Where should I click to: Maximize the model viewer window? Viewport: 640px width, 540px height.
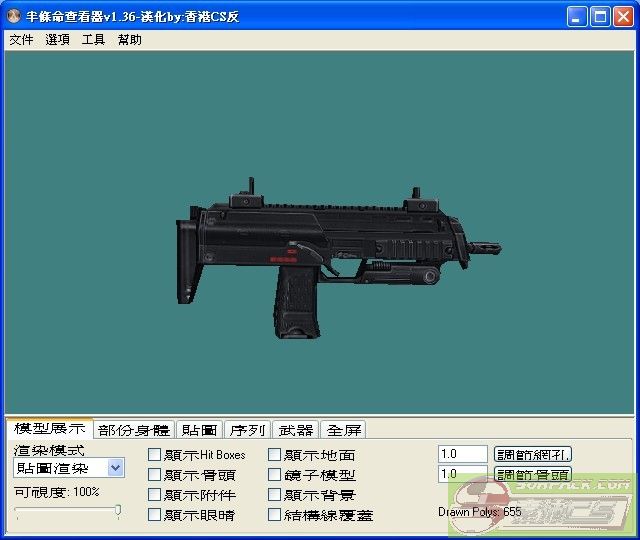coord(600,17)
